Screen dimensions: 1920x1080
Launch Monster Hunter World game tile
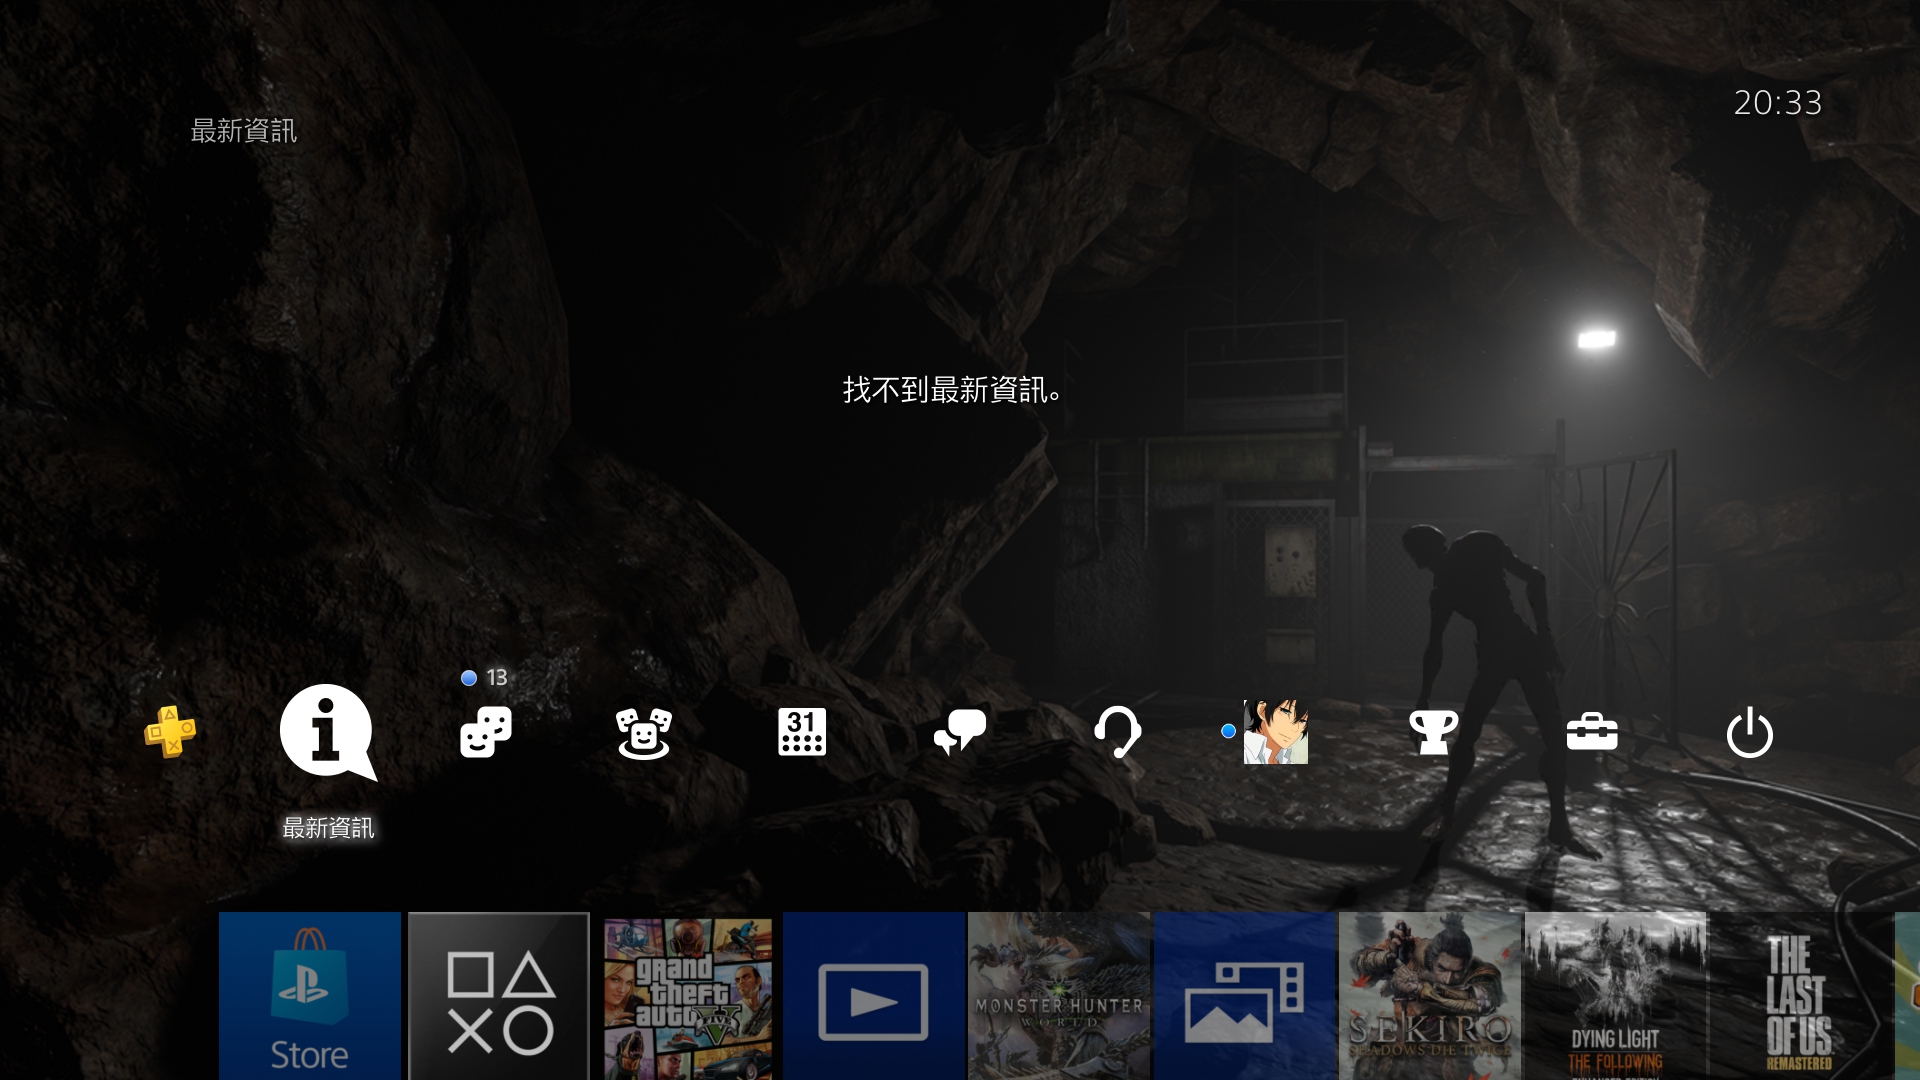(x=1059, y=996)
